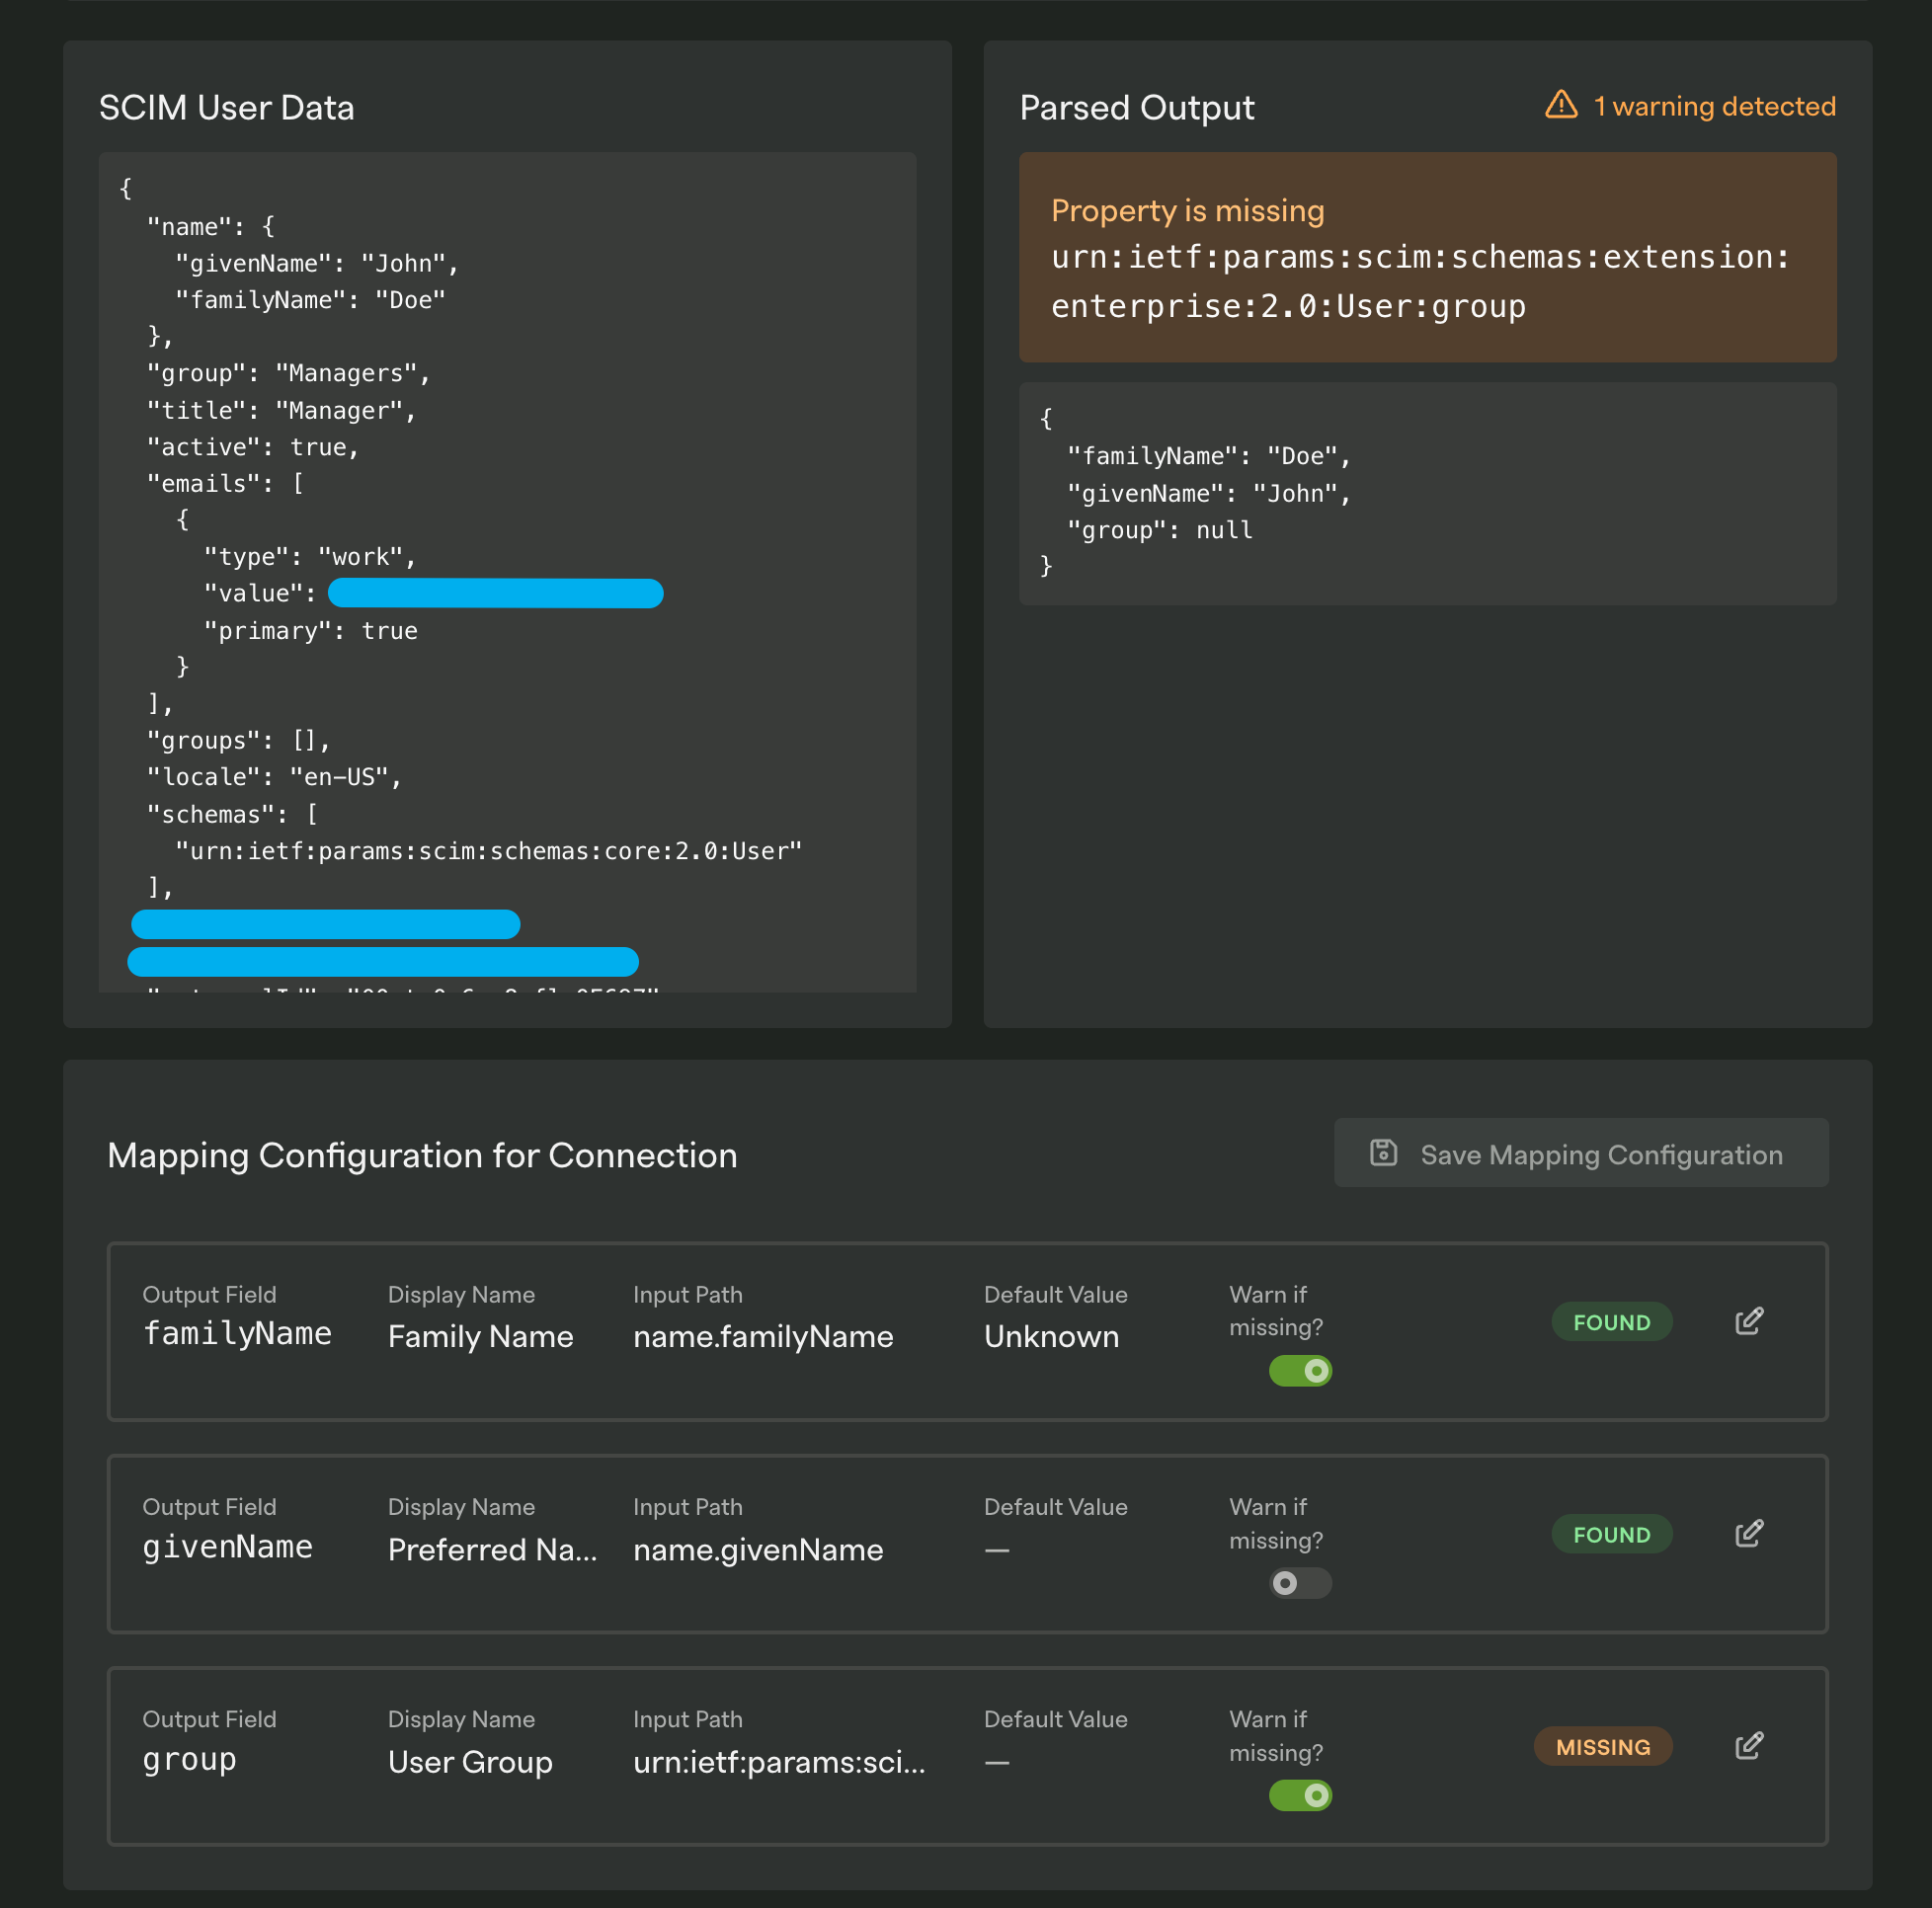Click the Unknown default value for familyName
This screenshot has height=1908, width=1932.
[1051, 1336]
